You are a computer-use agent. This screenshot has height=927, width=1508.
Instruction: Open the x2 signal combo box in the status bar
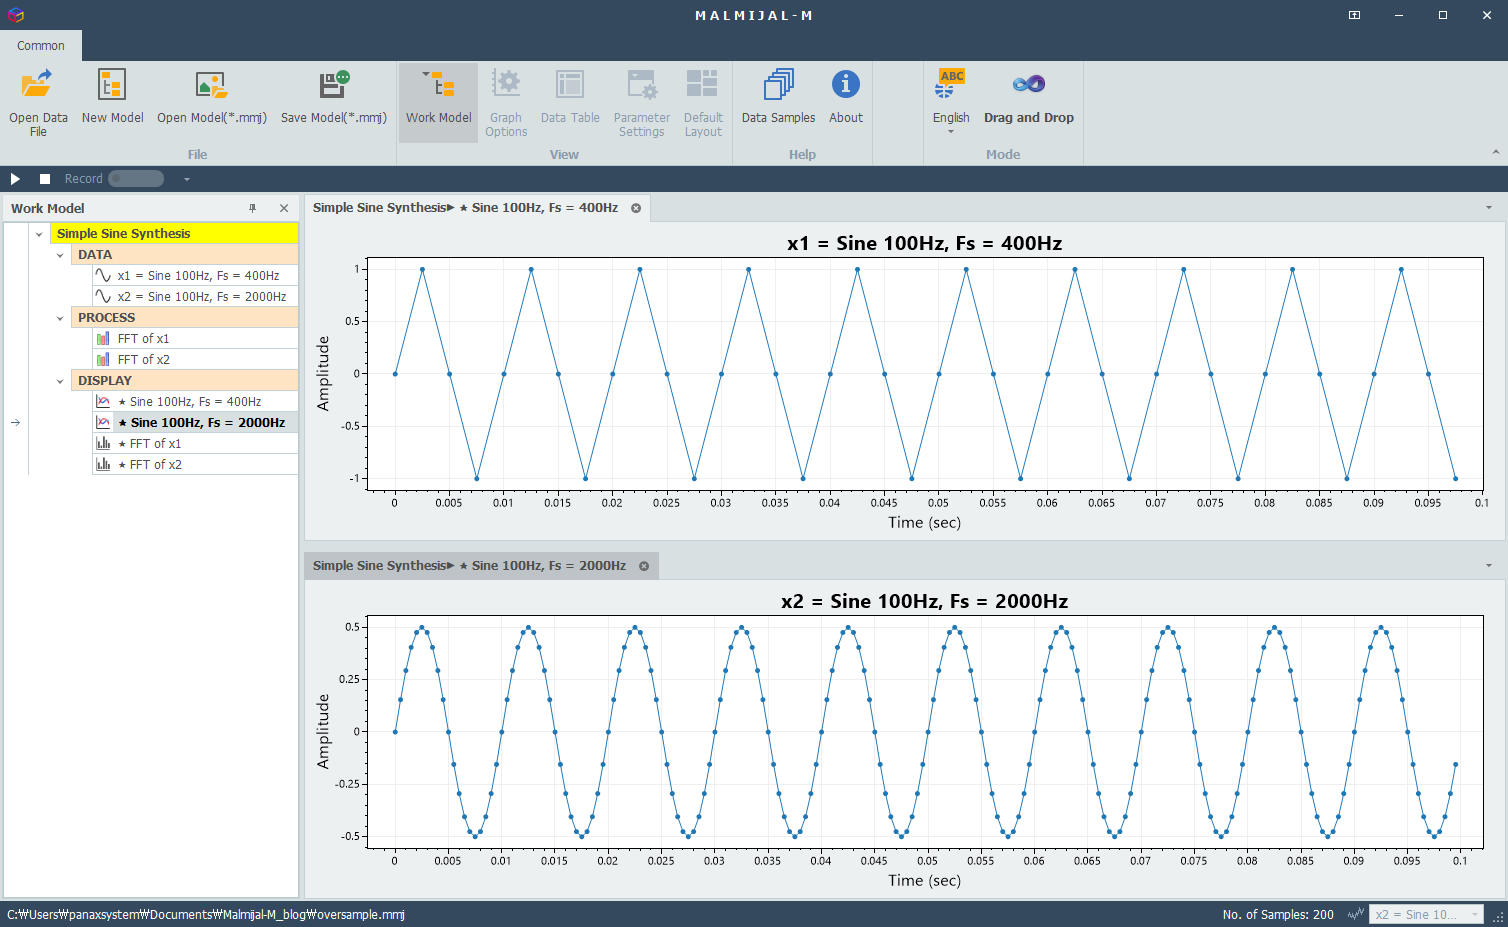[1426, 914]
